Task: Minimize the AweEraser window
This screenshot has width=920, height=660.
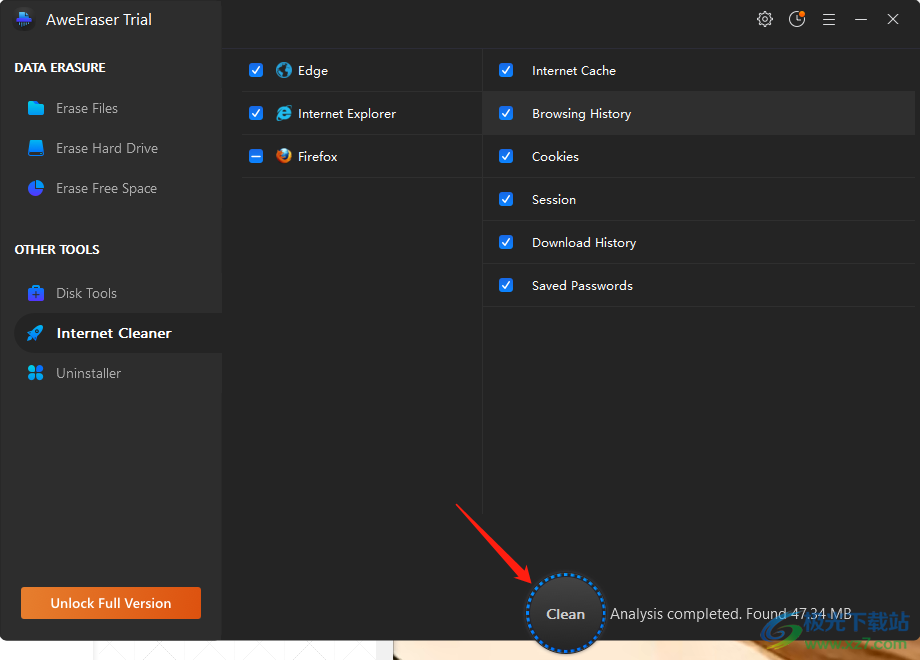Action: (861, 20)
